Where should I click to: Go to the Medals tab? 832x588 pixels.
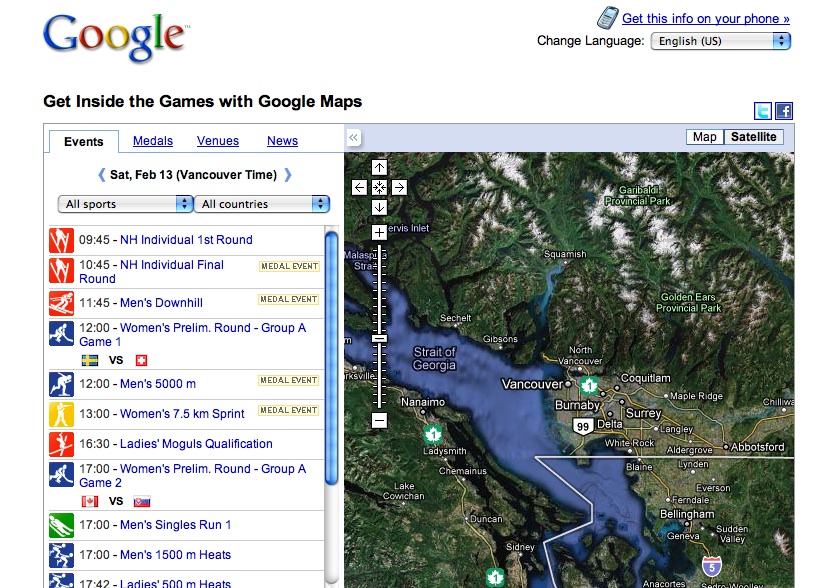point(153,141)
